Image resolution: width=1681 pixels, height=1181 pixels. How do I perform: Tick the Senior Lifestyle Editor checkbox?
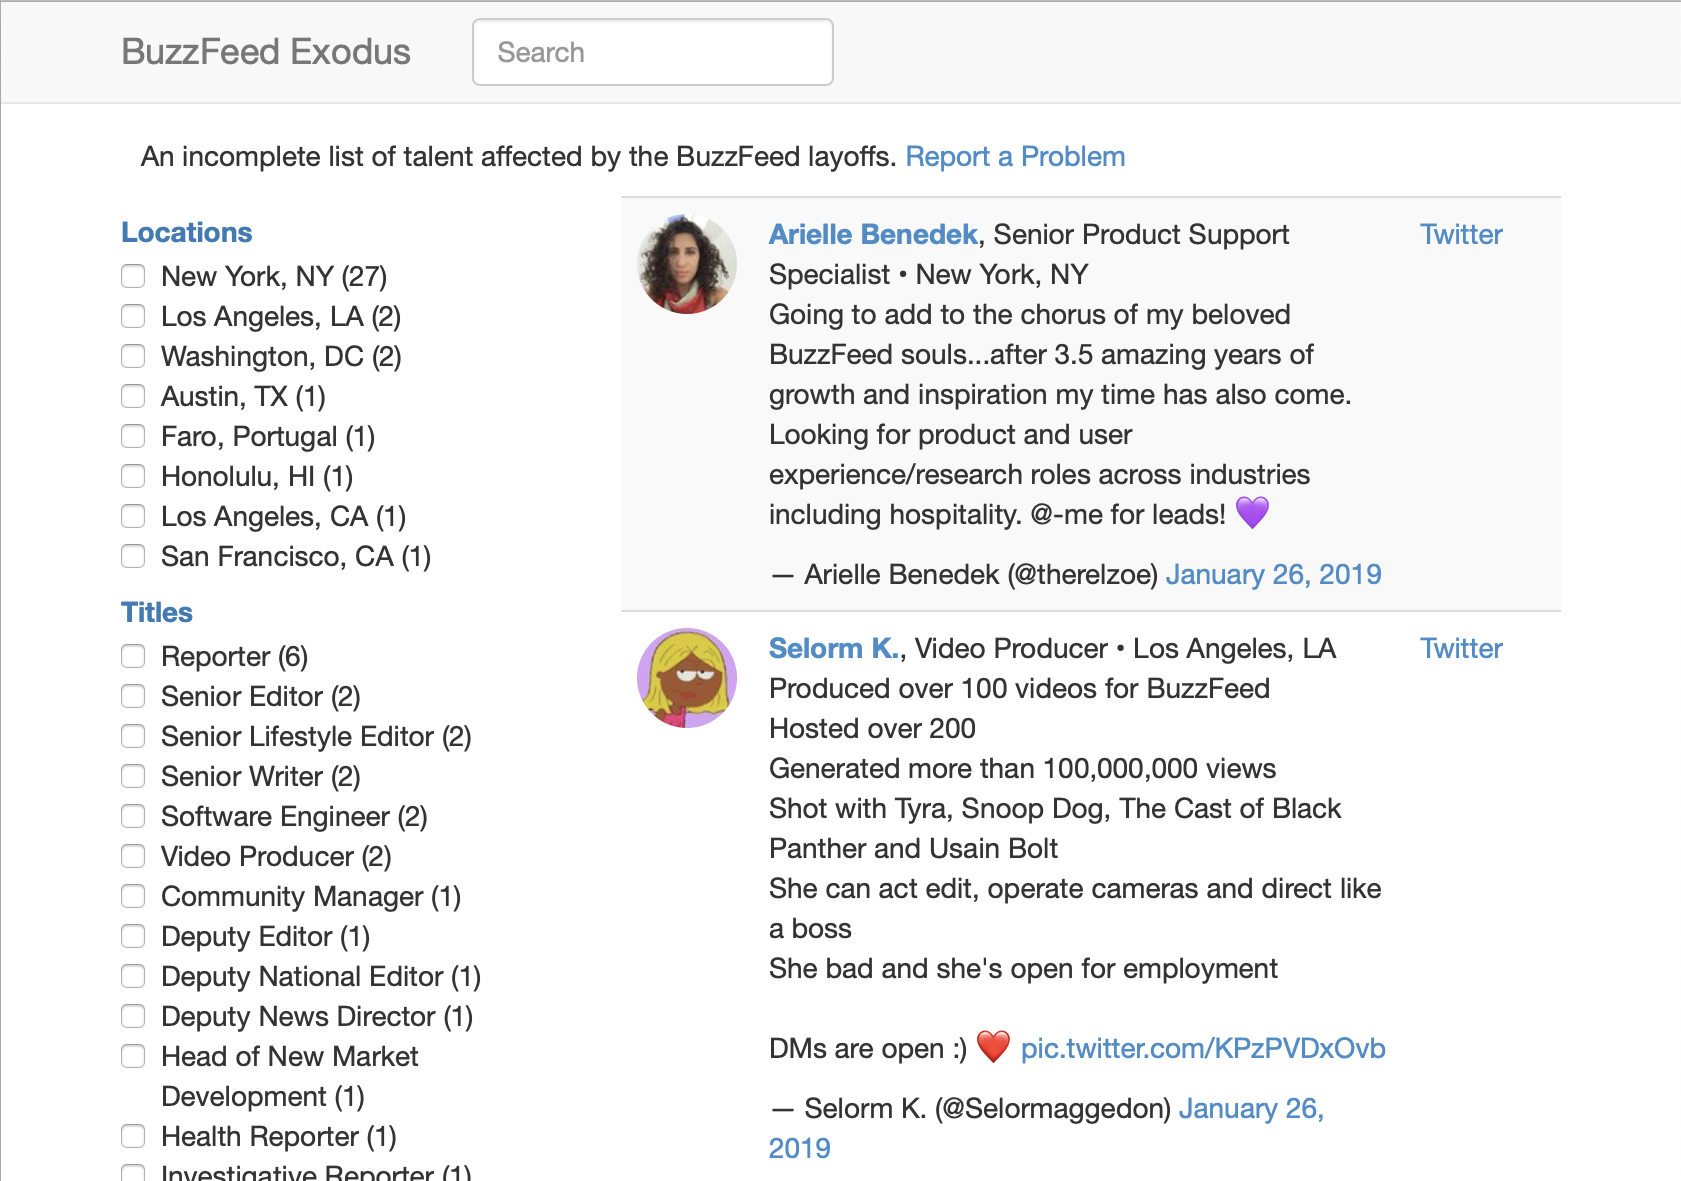click(x=133, y=736)
